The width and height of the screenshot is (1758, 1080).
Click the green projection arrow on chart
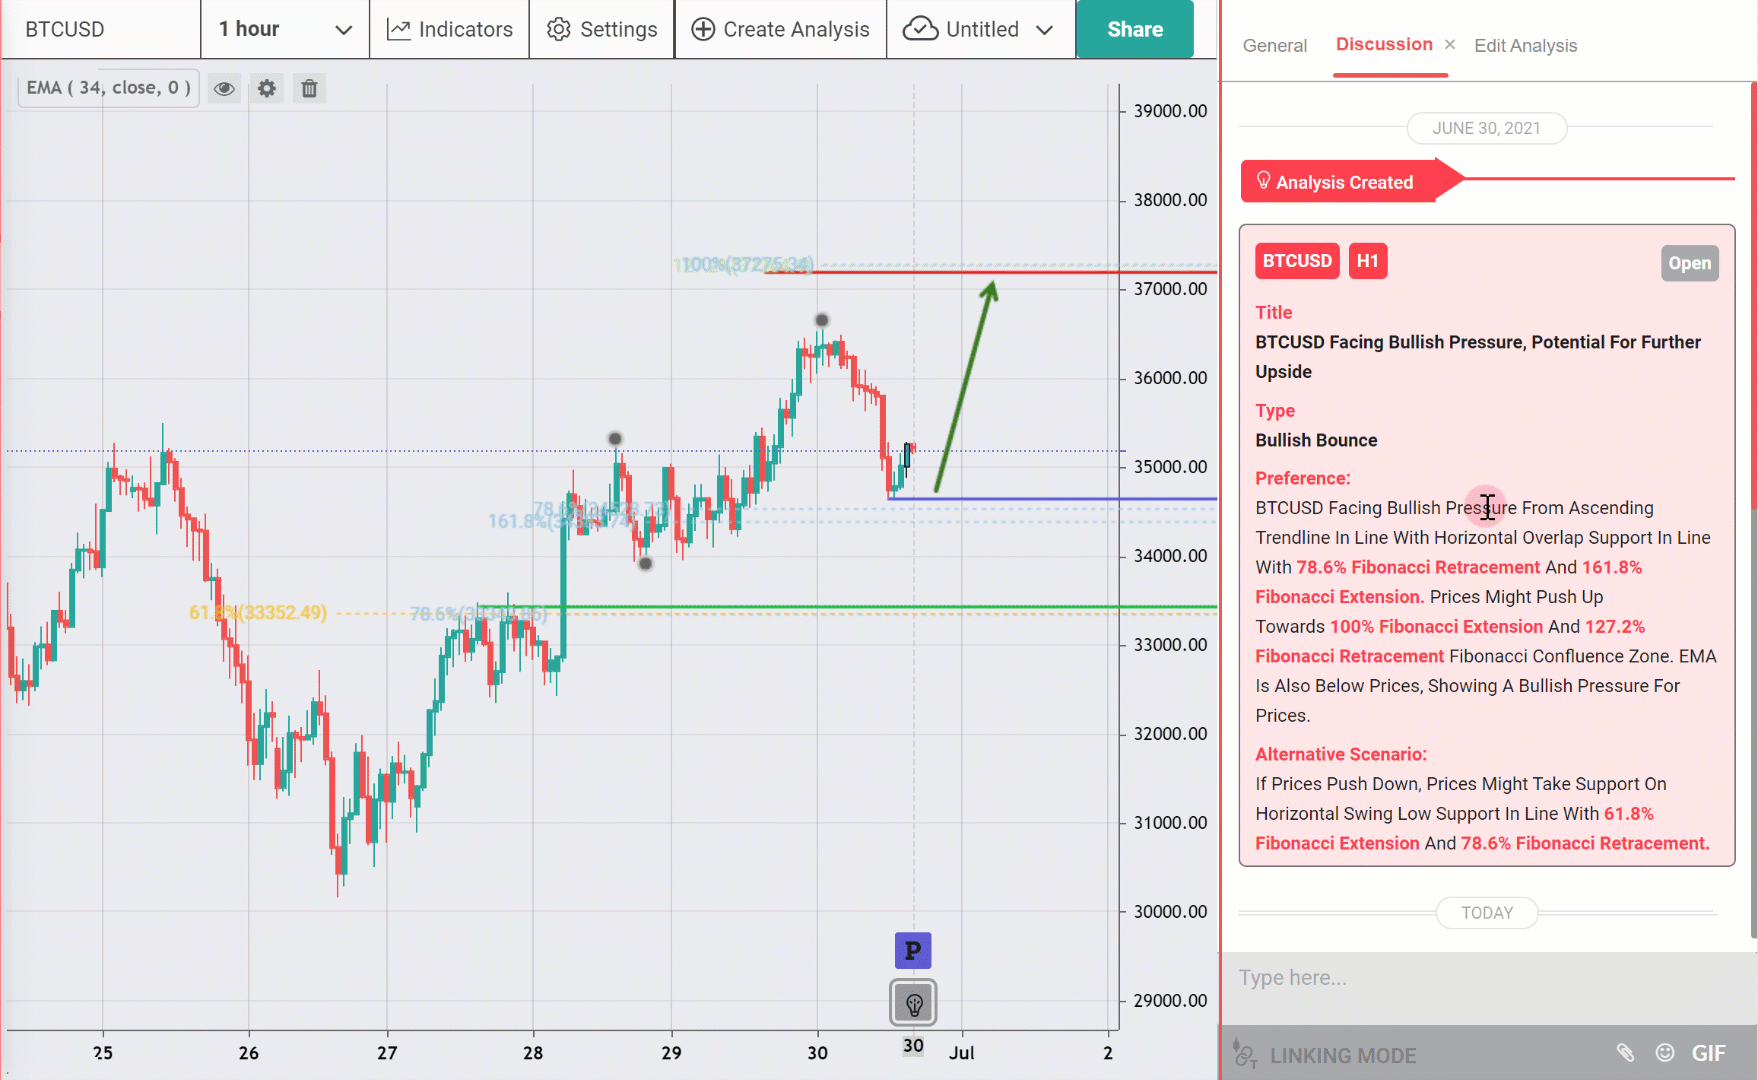pos(965,387)
